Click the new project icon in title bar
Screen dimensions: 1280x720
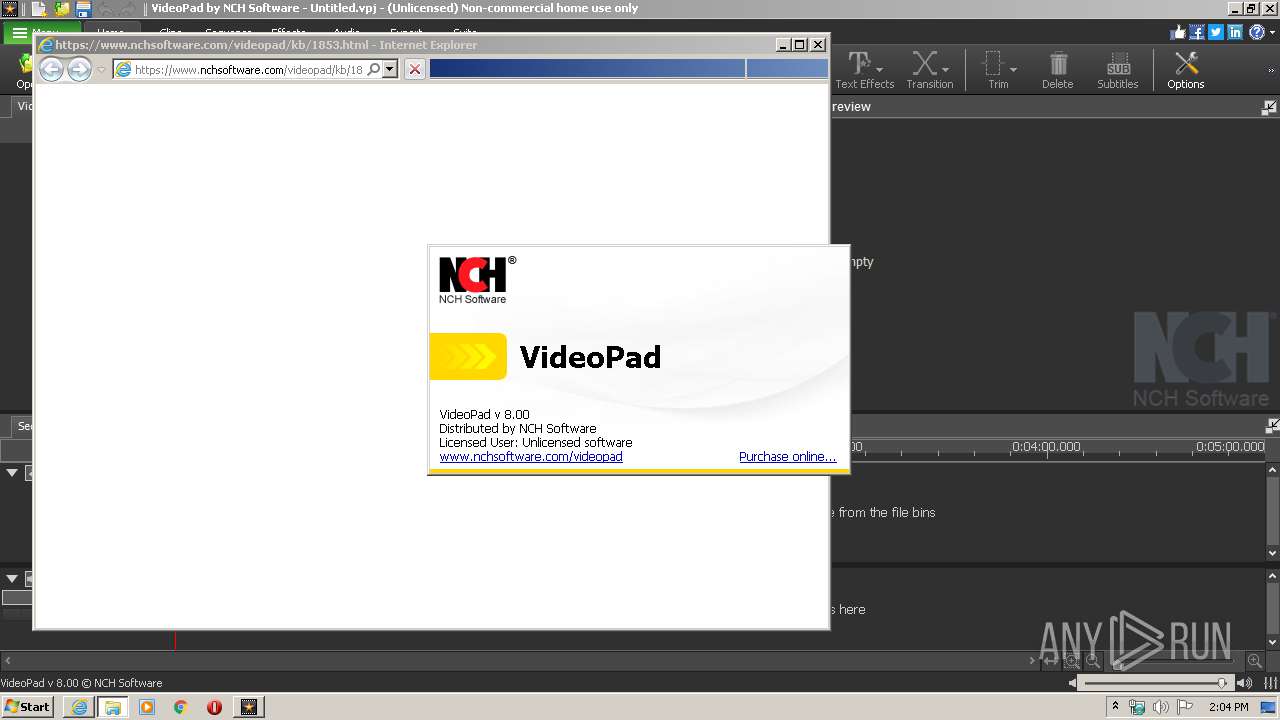pos(39,9)
